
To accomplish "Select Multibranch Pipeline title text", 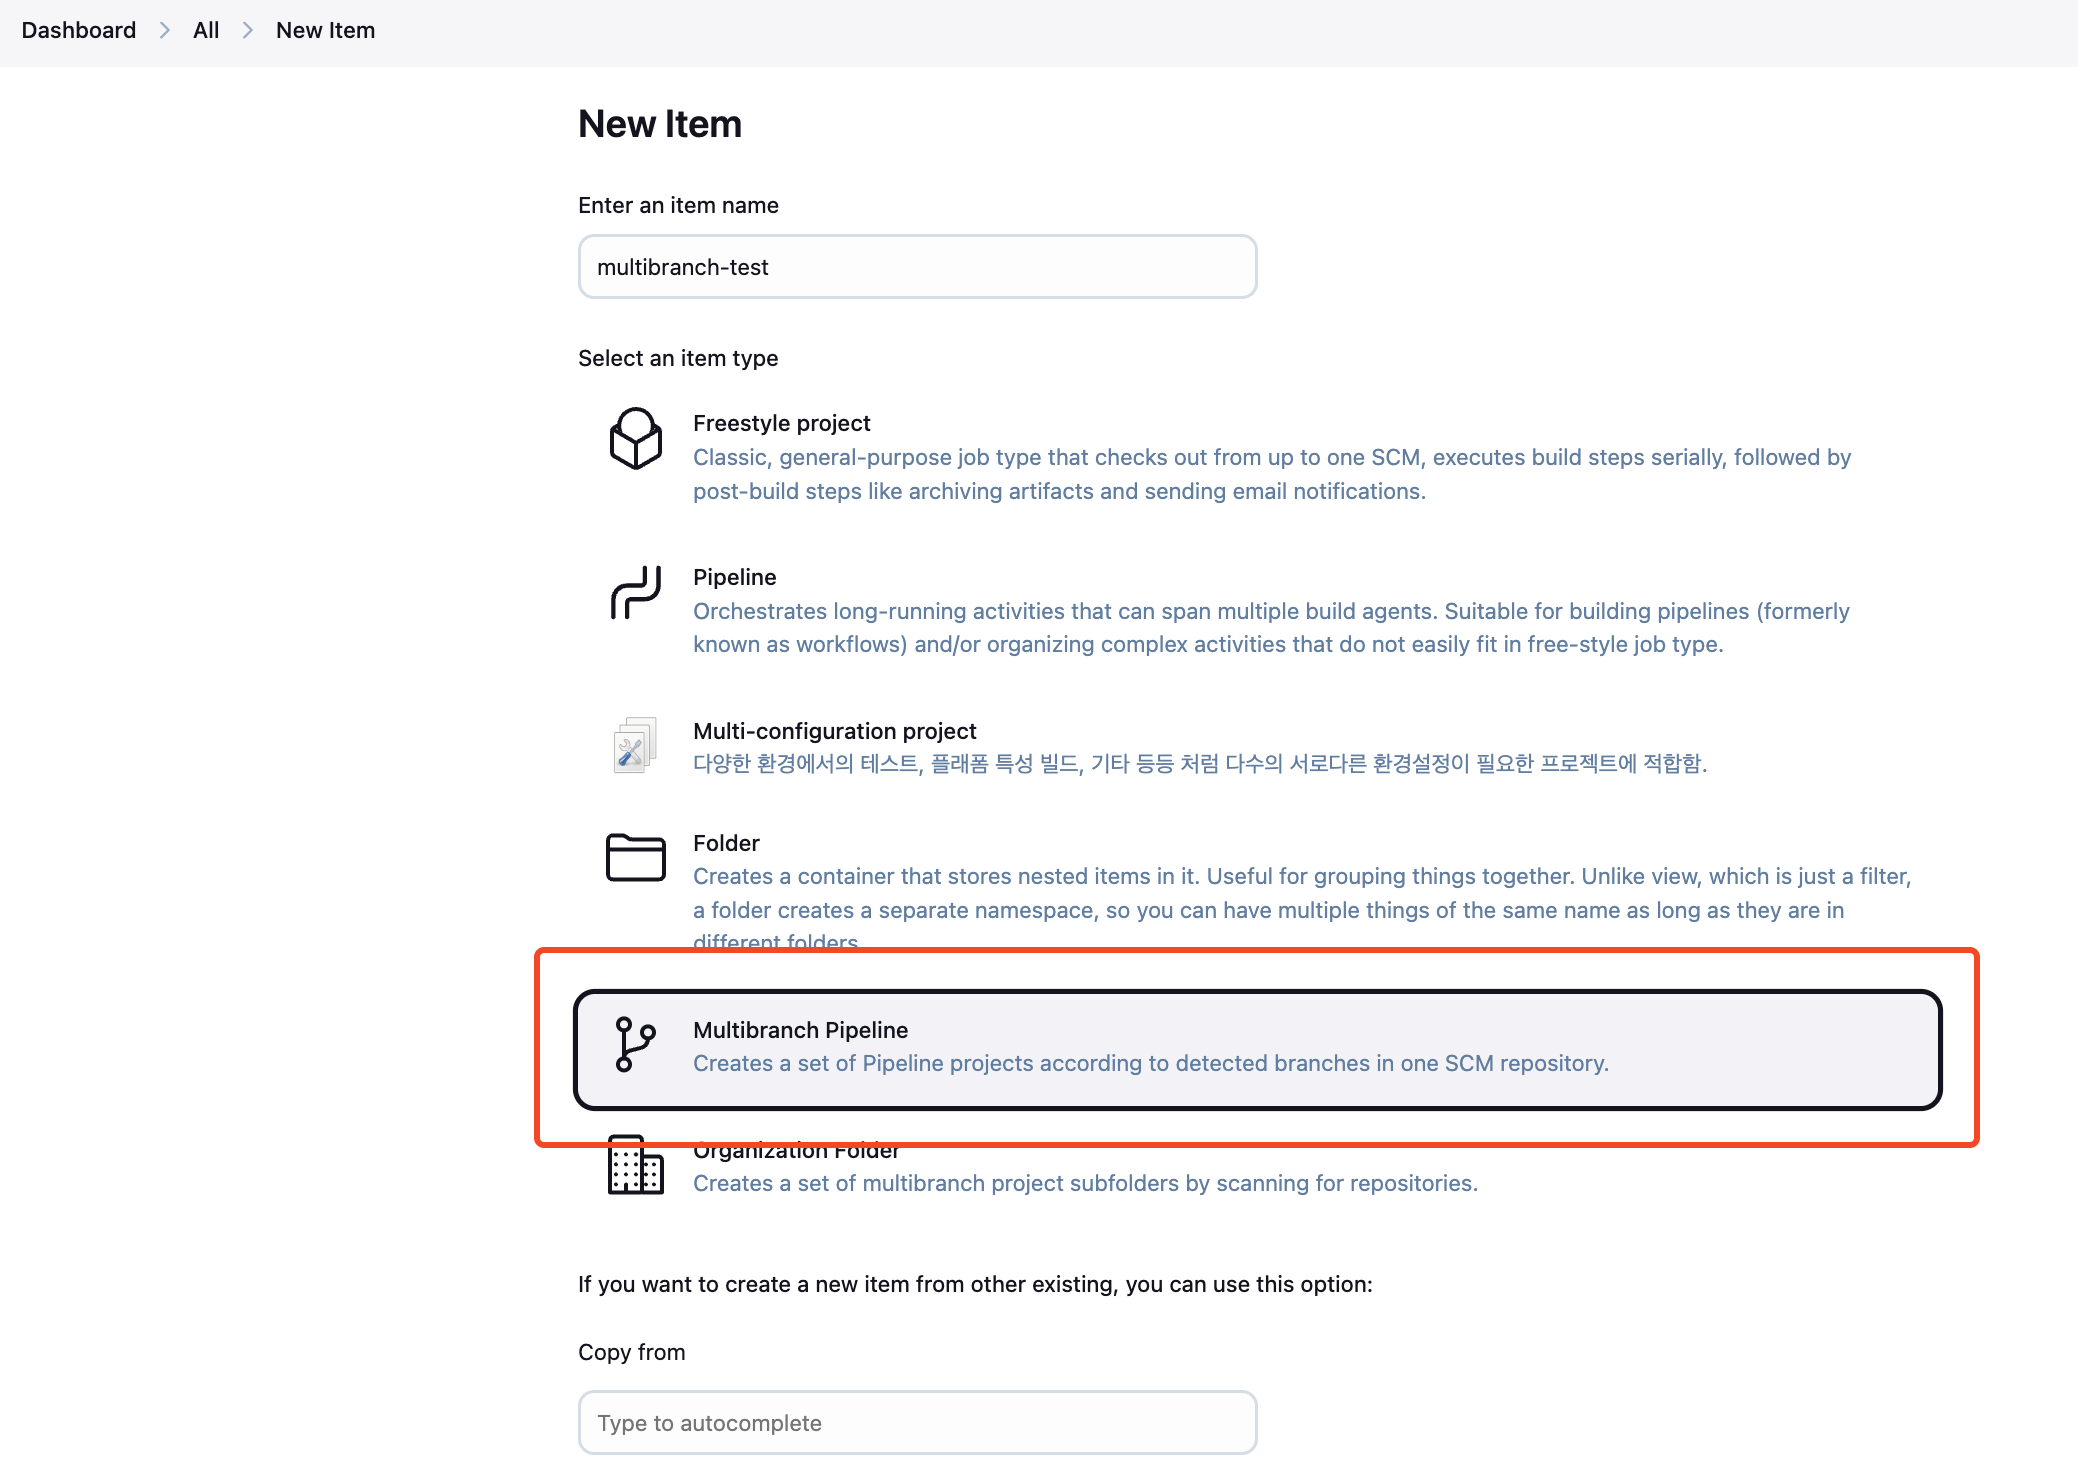I will [x=800, y=1030].
